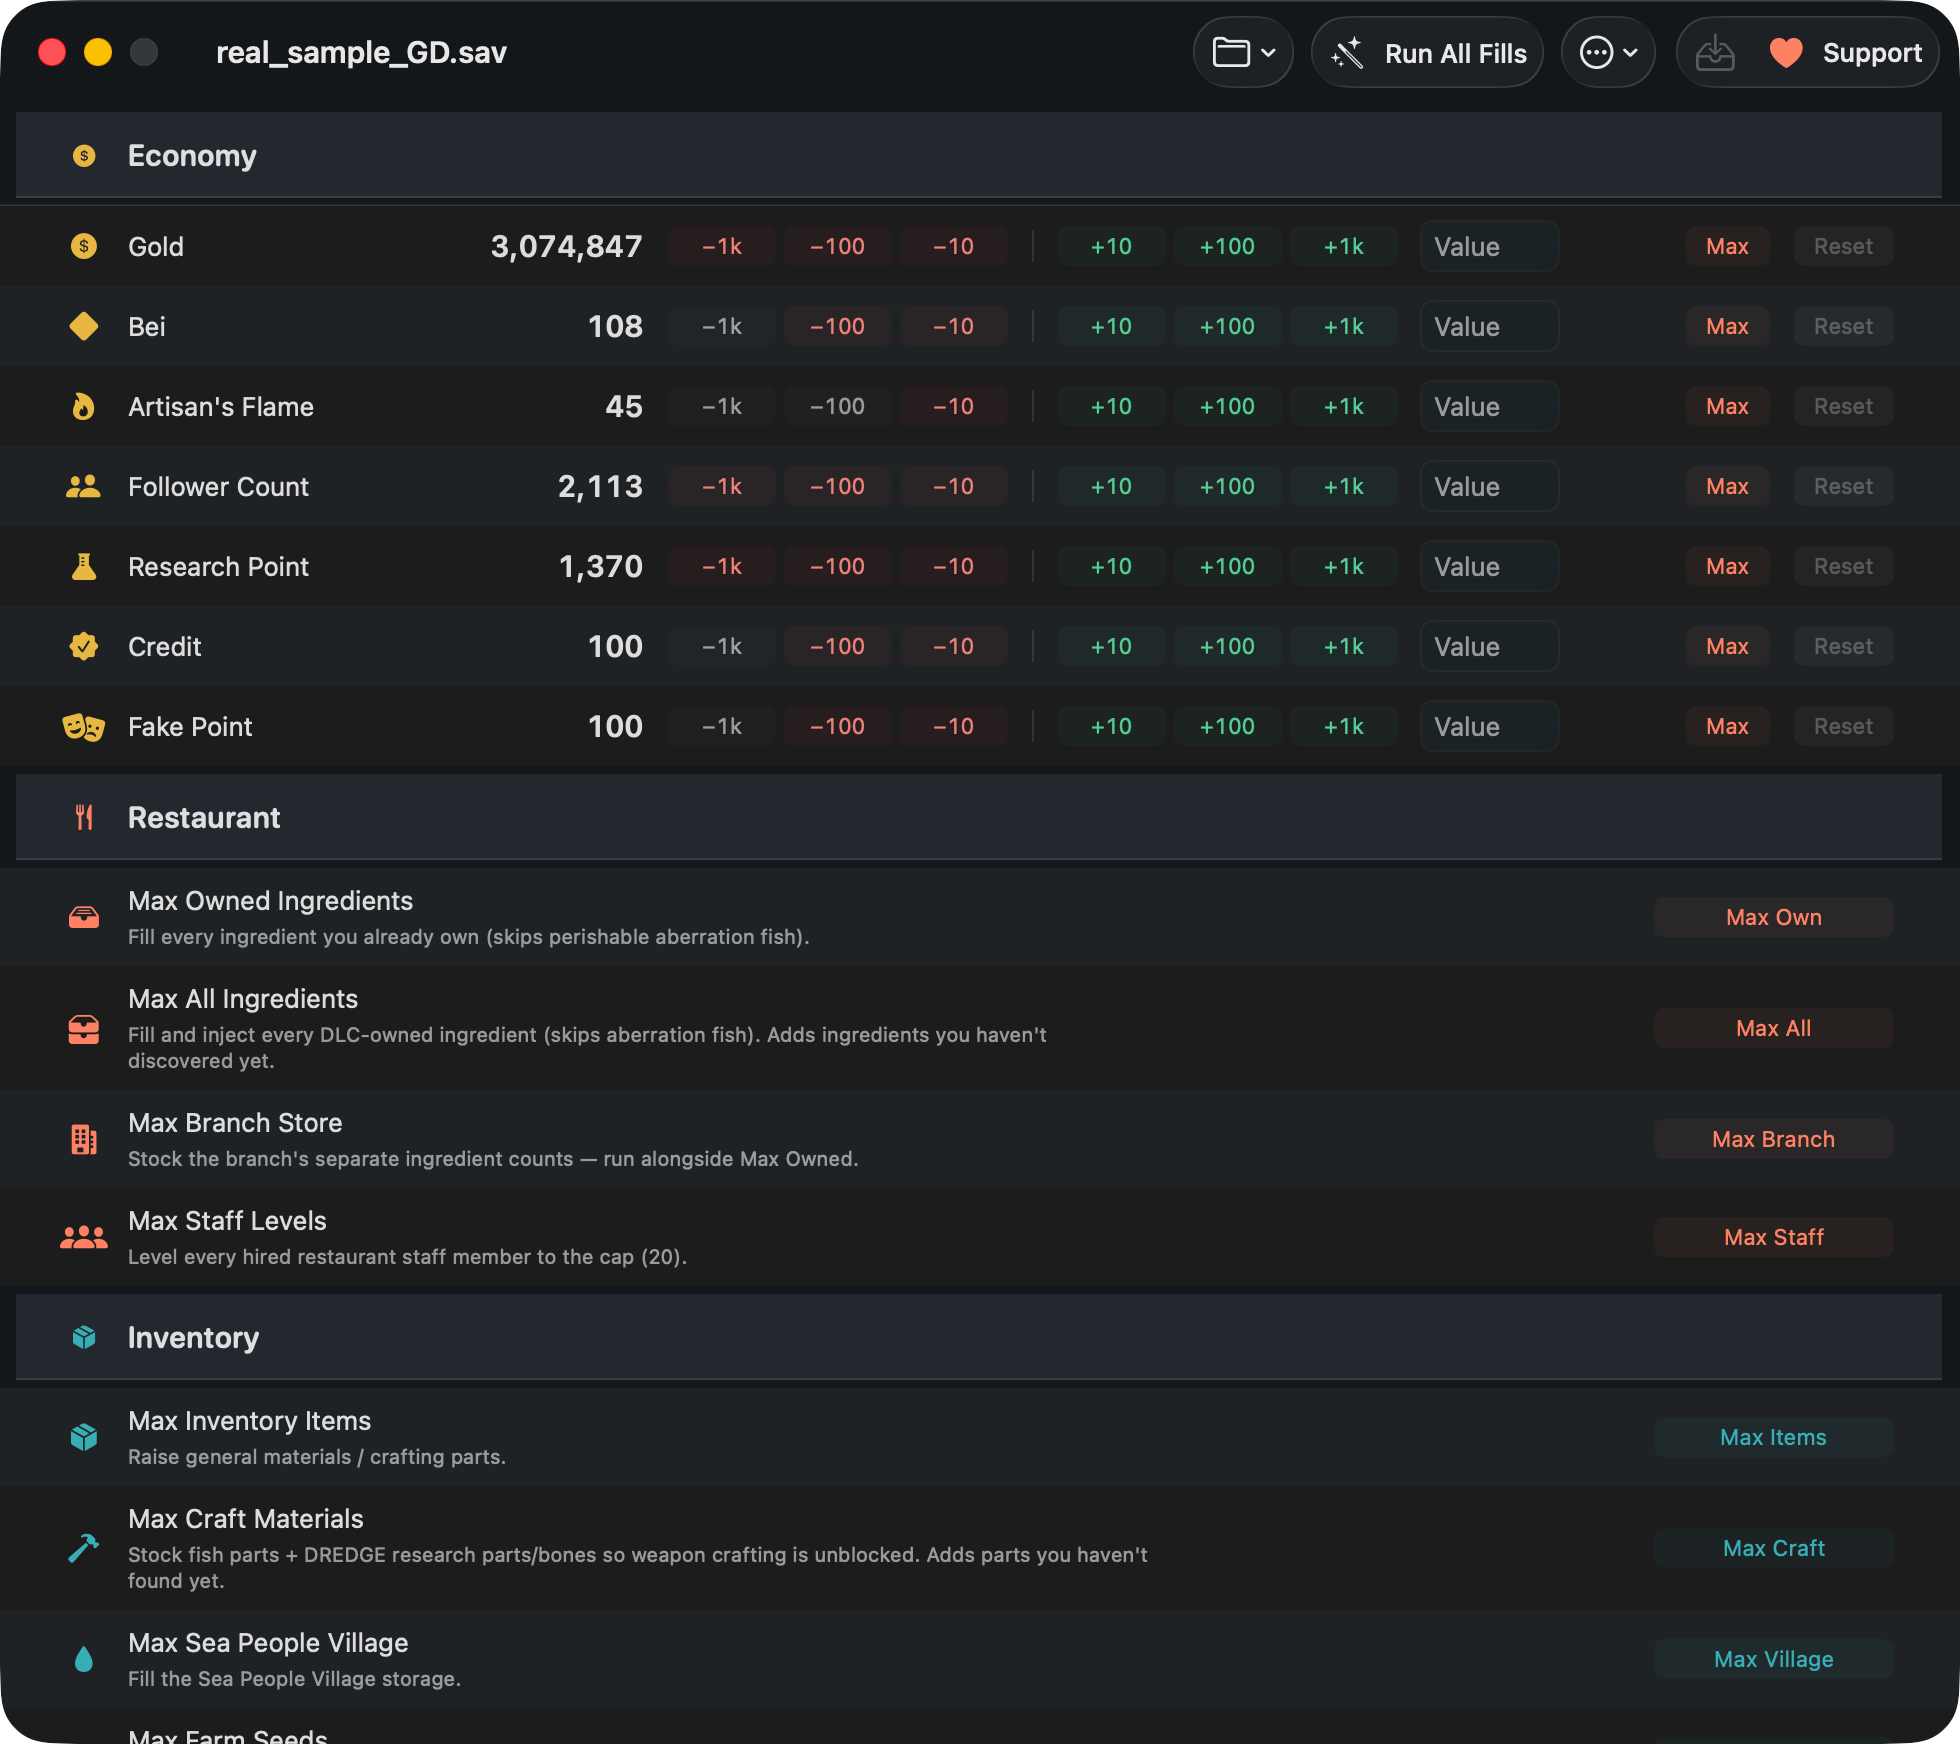Add 100 to Credit
Screen dimensions: 1960x1744
tap(1227, 646)
